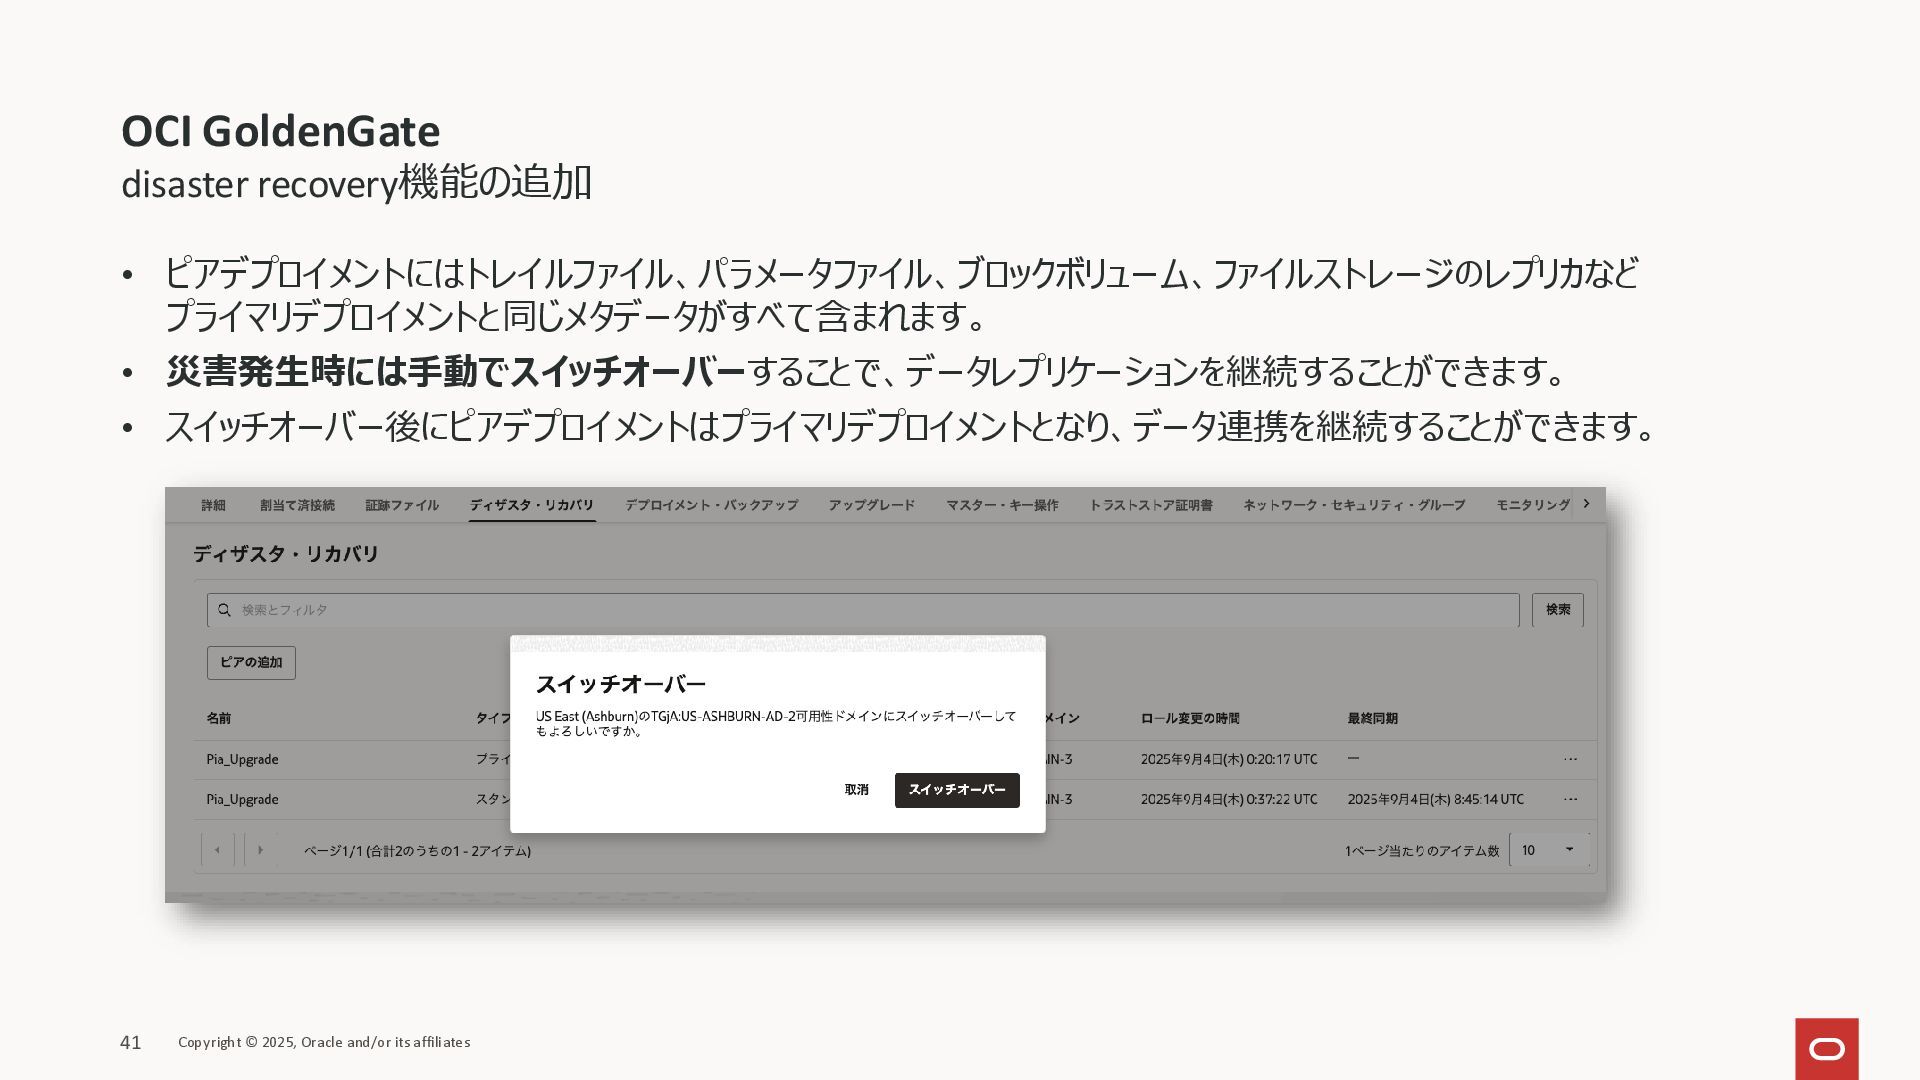Open actions menu for the 0:20:17 UTC row
Screen dimensions: 1920x1080
click(1570, 759)
